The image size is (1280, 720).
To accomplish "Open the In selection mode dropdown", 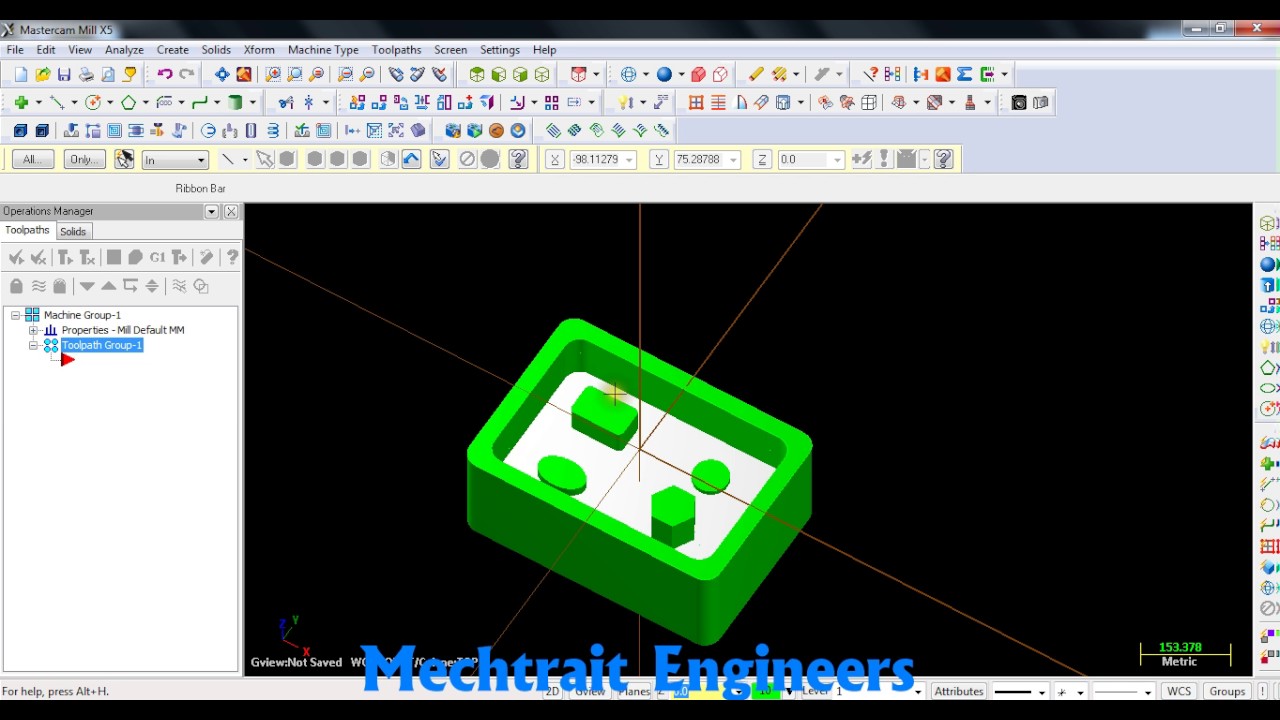I will (x=175, y=160).
